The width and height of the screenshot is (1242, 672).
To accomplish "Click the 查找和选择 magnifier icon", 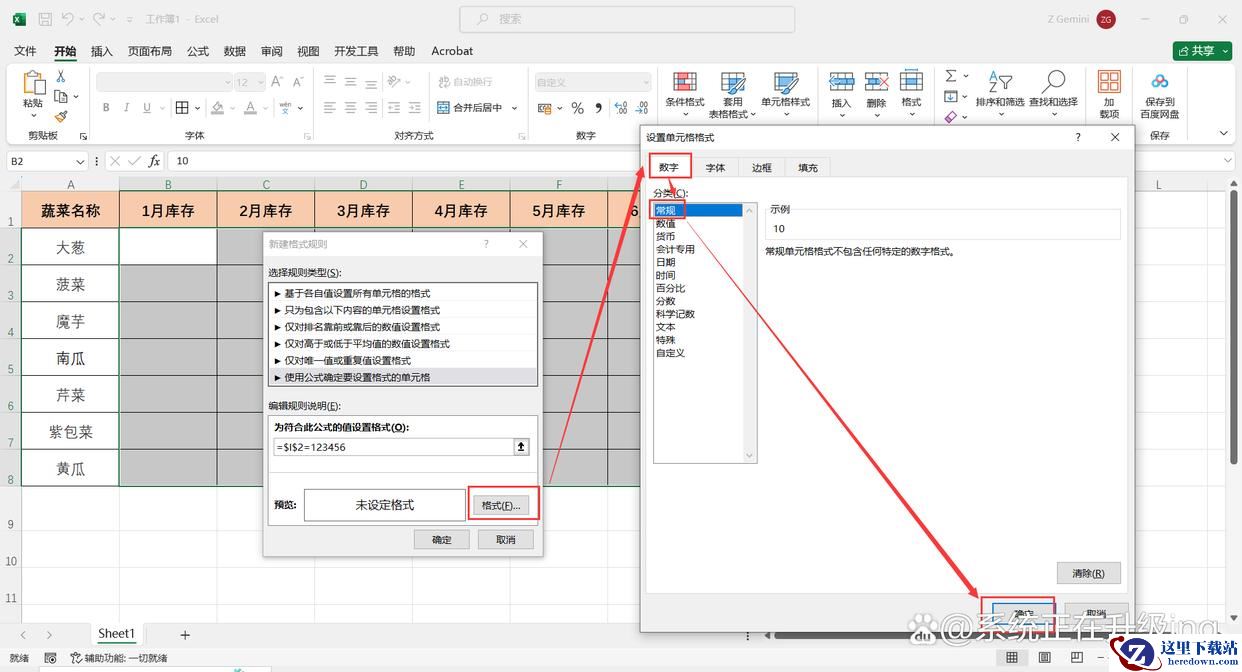I will click(1053, 84).
